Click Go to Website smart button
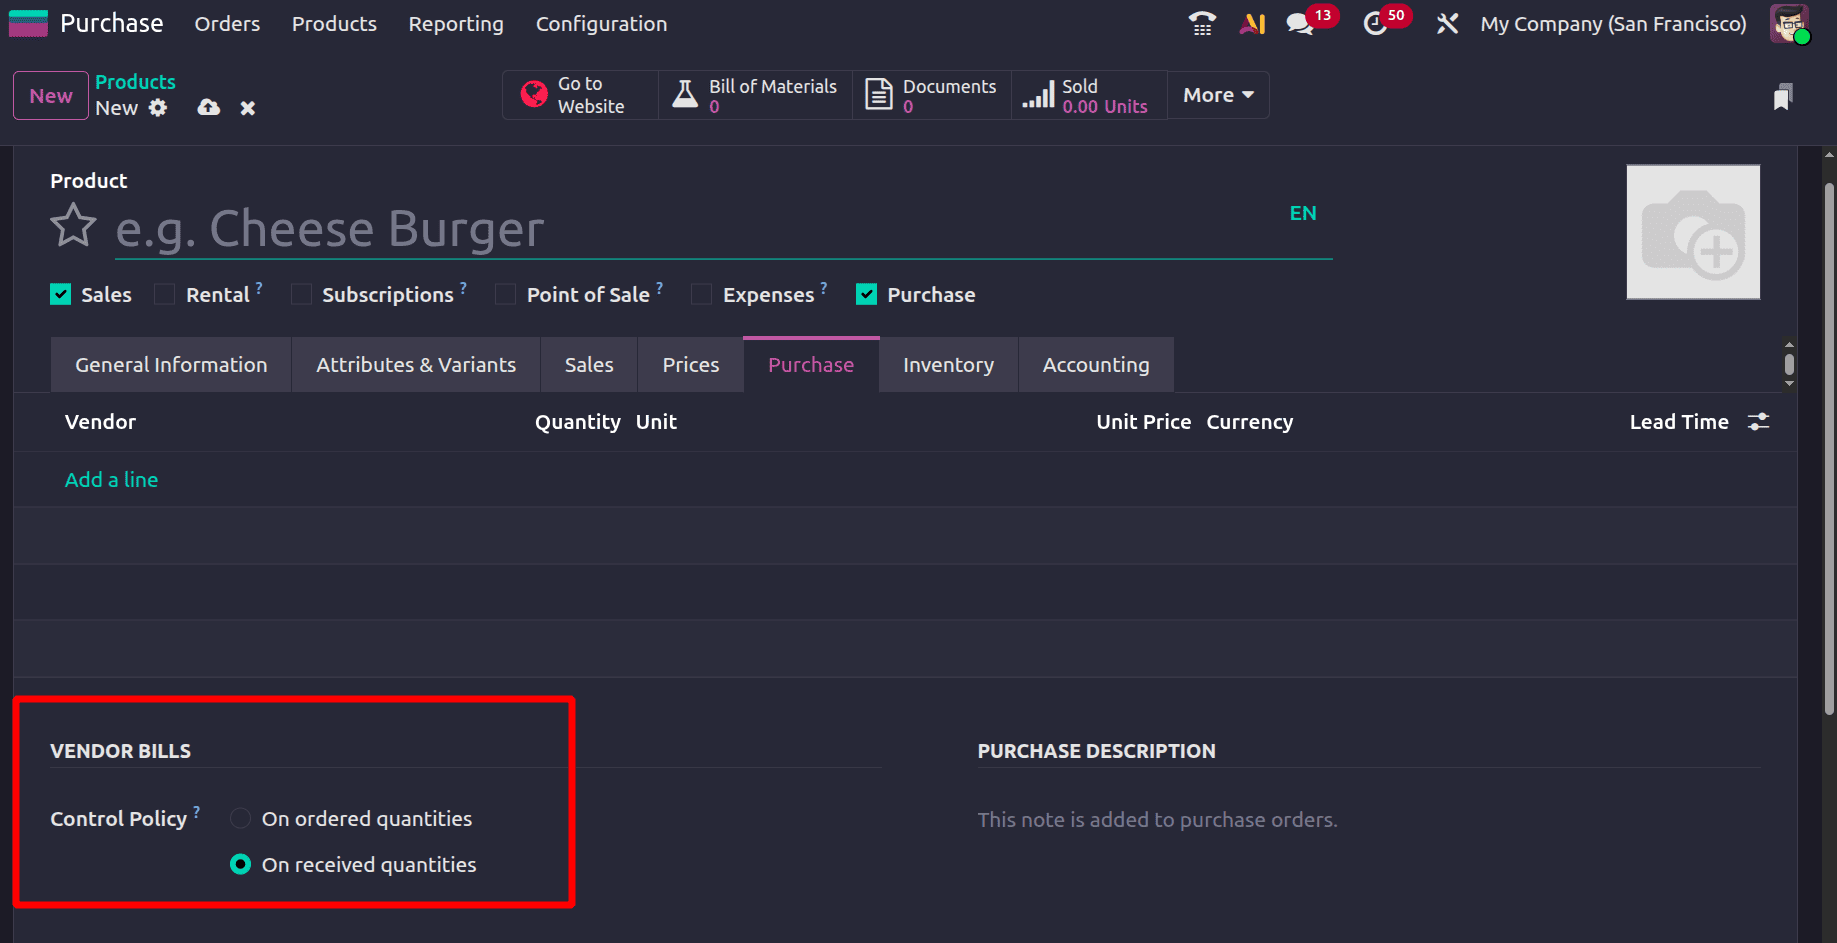1837x943 pixels. 579,94
